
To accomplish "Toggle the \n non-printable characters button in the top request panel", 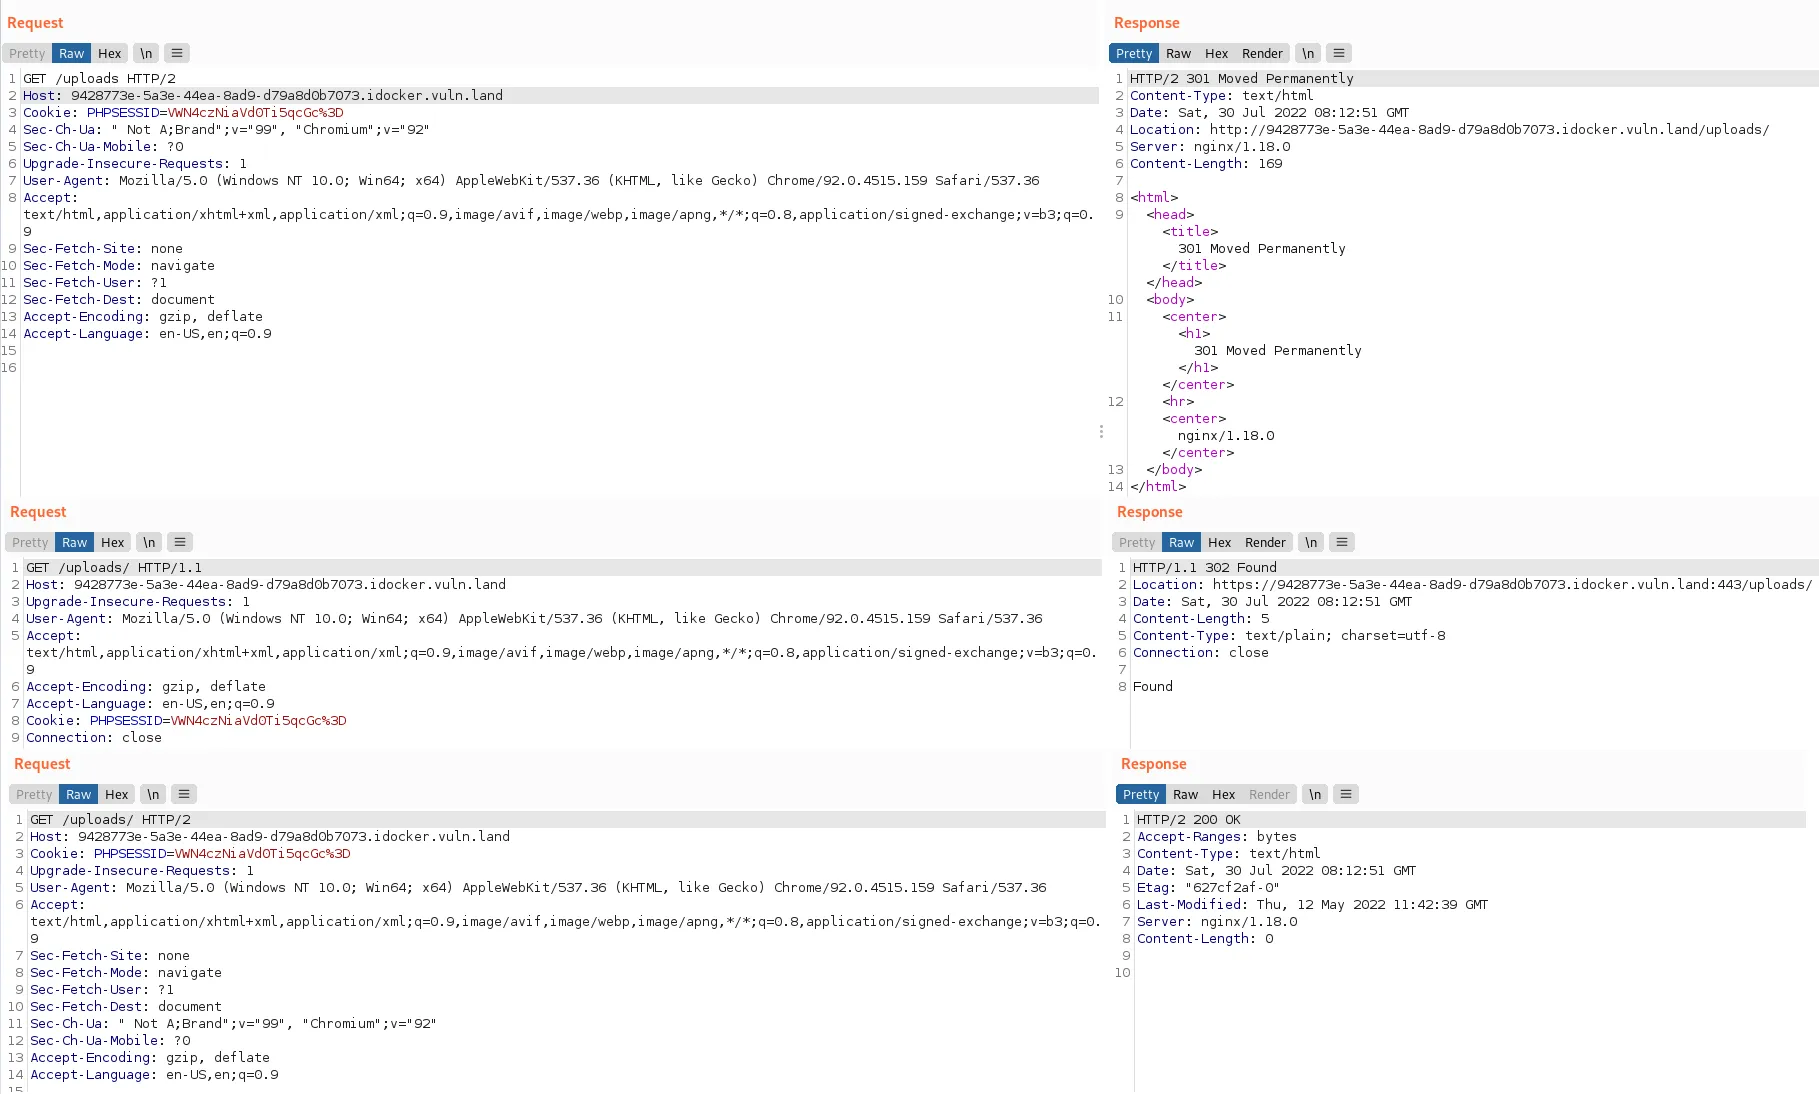I will point(146,53).
